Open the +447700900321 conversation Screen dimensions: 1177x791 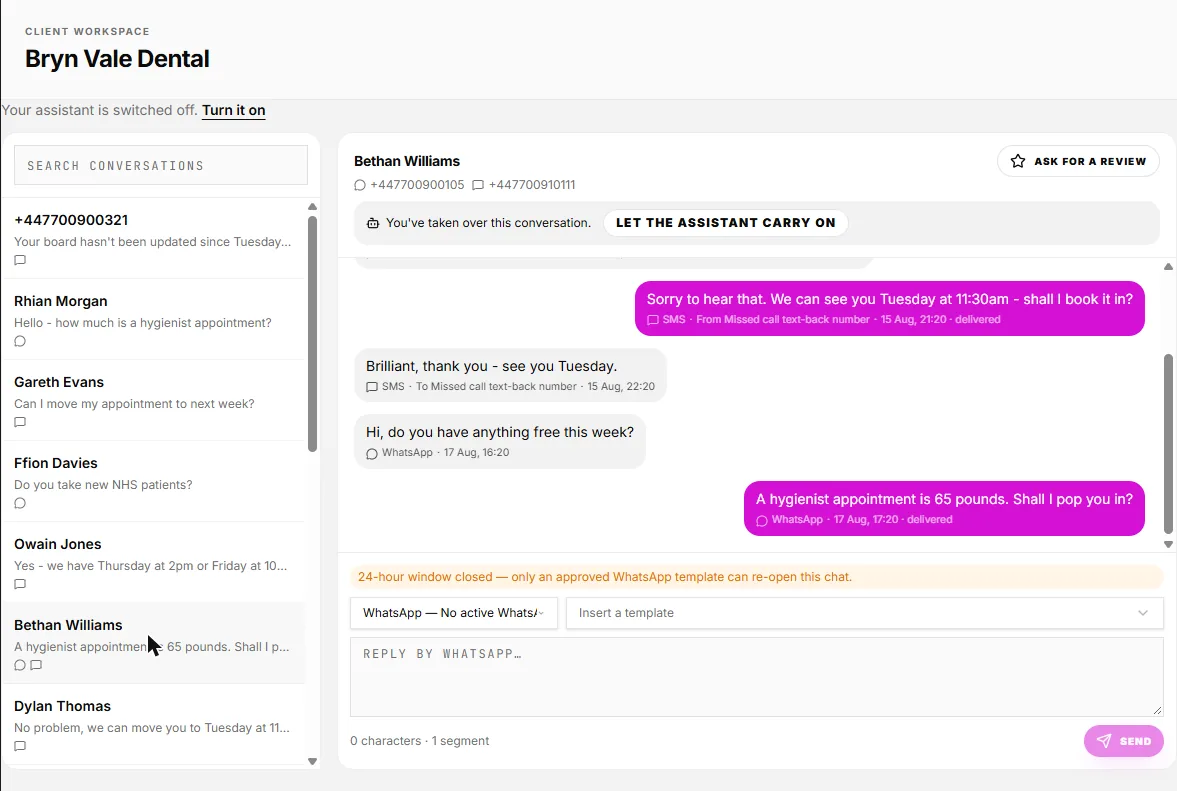[153, 239]
